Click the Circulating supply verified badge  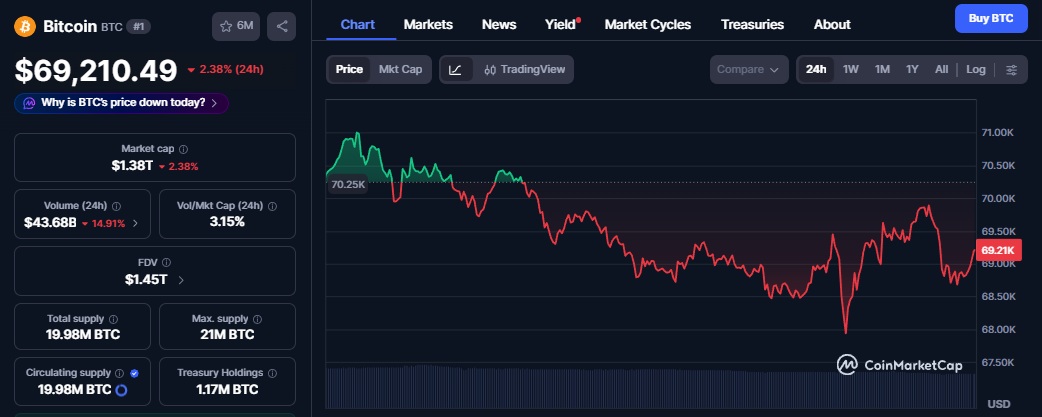point(135,373)
